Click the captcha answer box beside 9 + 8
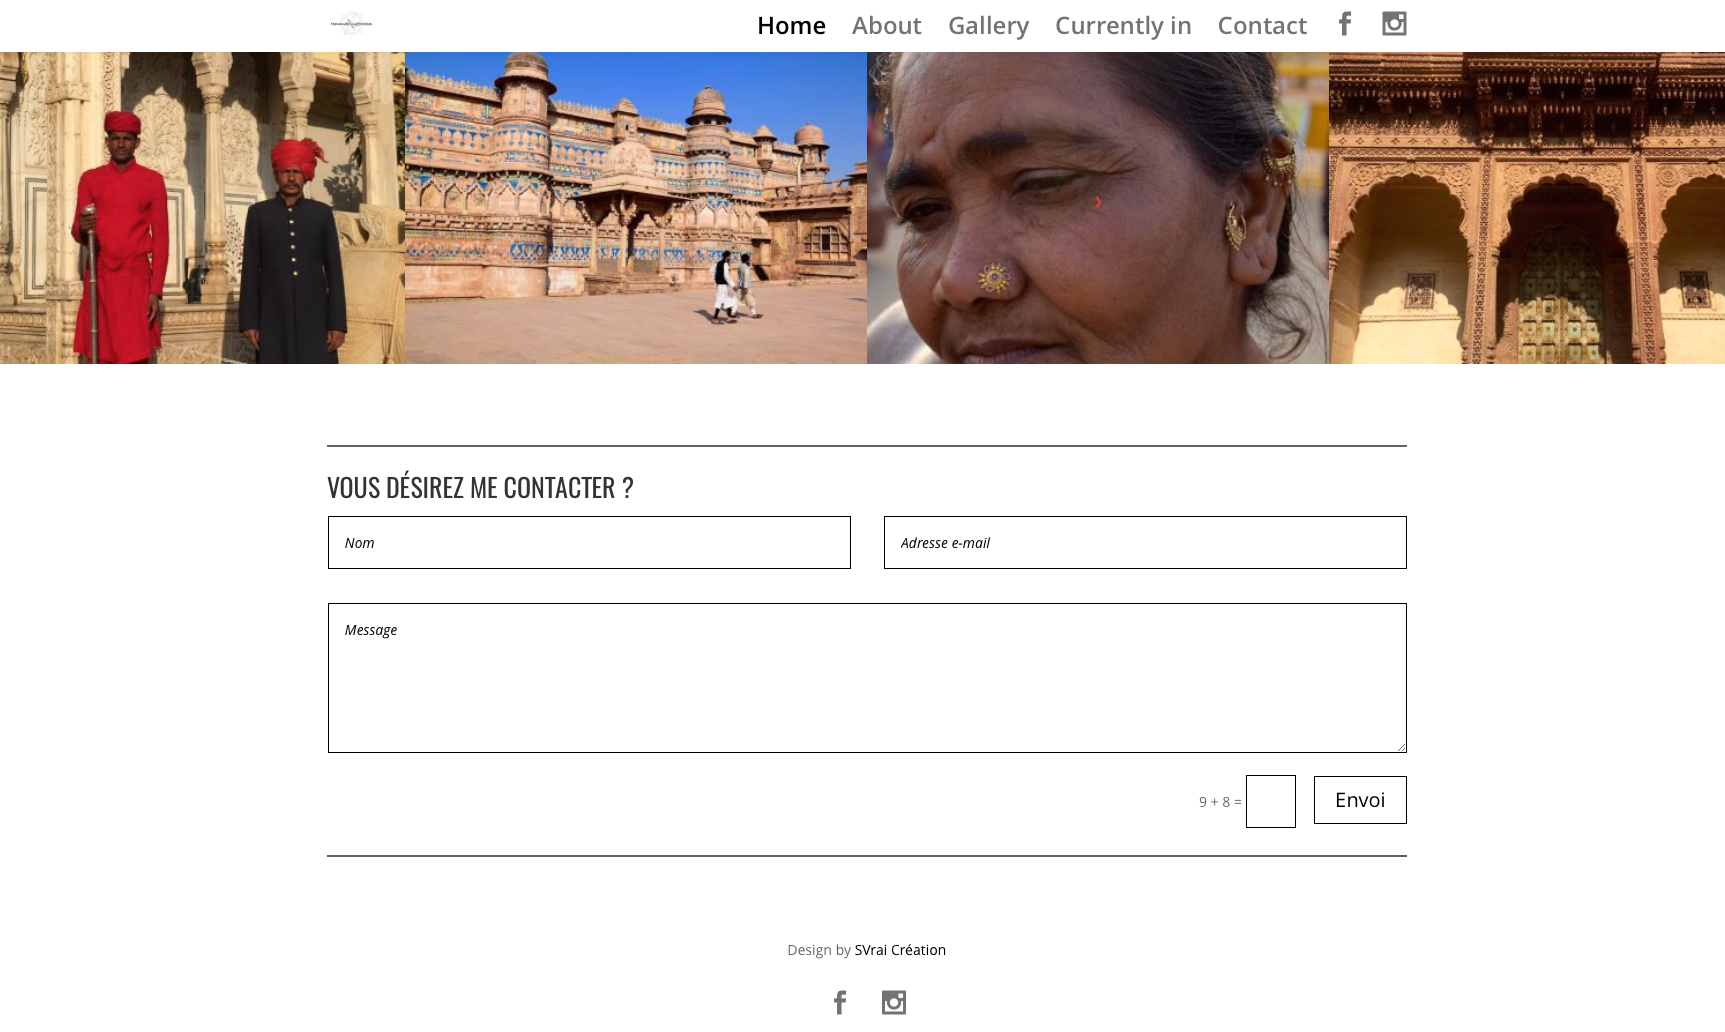 tap(1270, 802)
